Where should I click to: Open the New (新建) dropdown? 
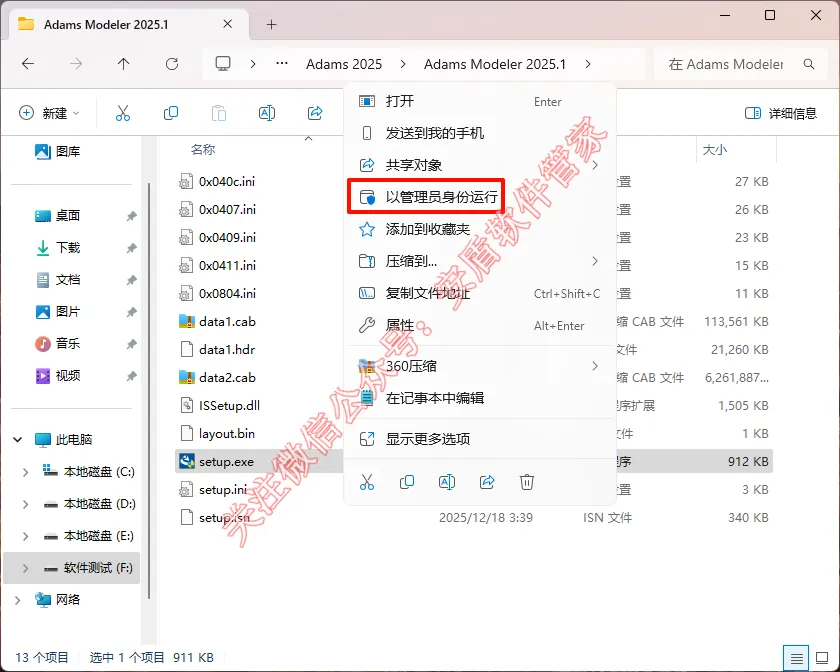coord(49,113)
